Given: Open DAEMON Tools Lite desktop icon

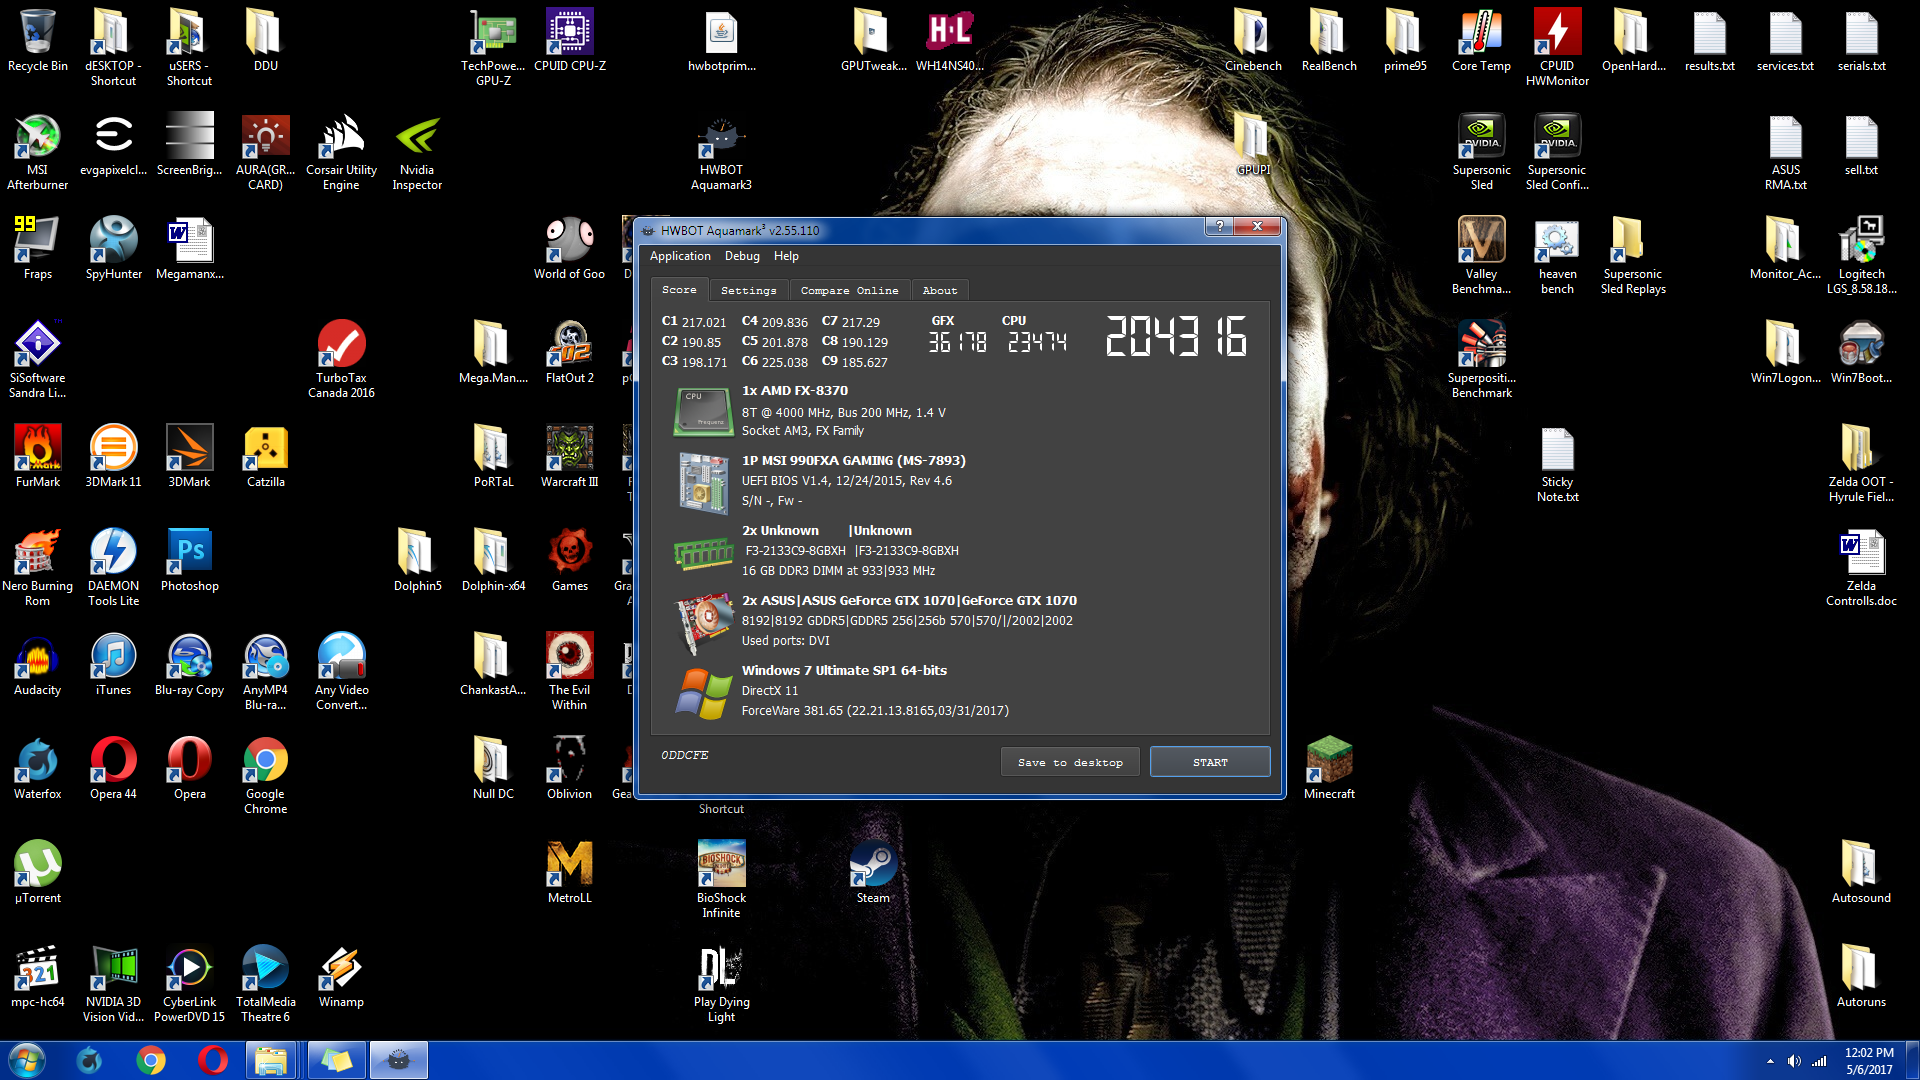Looking at the screenshot, I should pos(113,567).
